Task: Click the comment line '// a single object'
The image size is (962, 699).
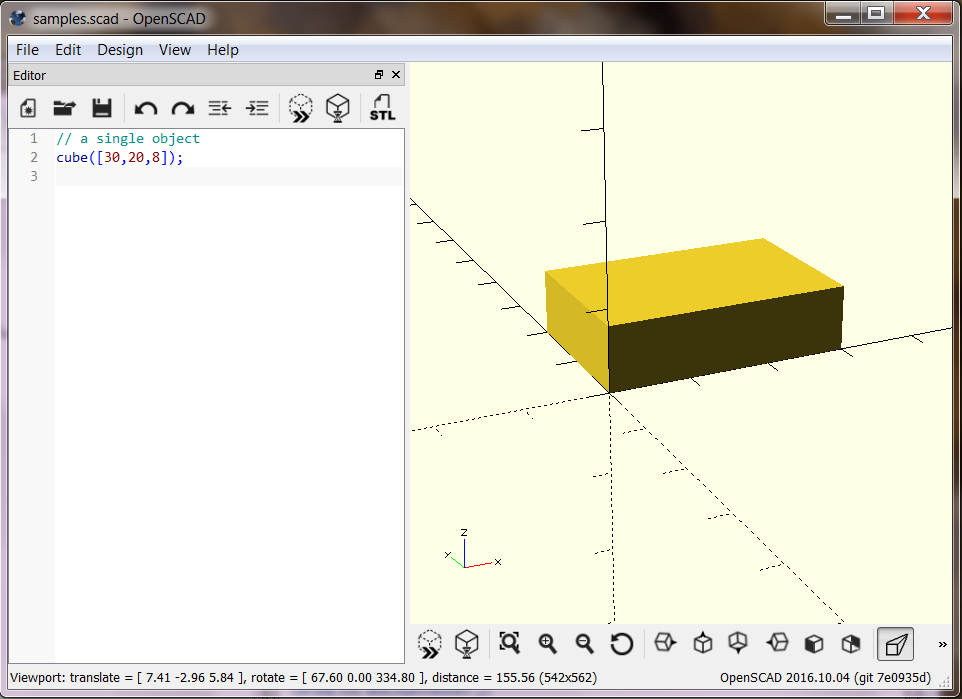Action: click(128, 139)
